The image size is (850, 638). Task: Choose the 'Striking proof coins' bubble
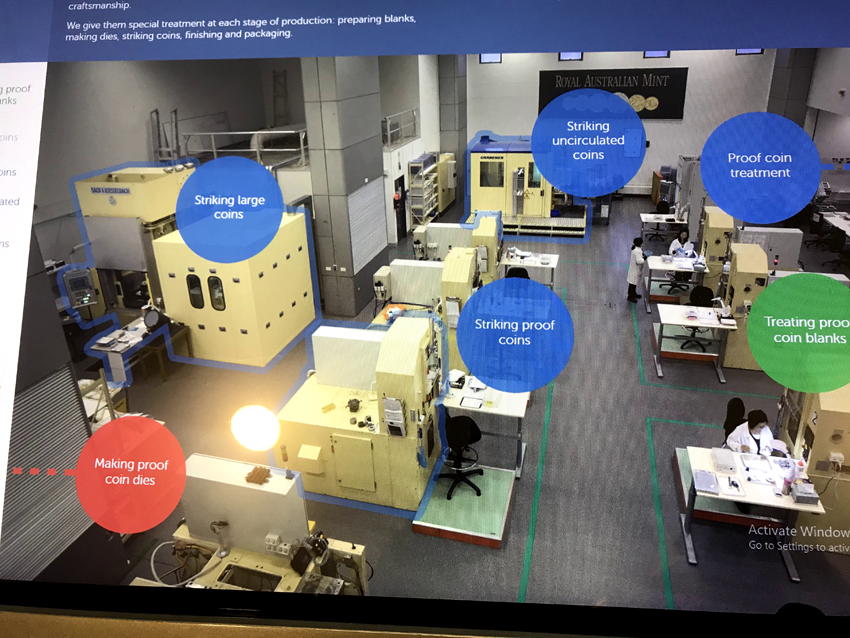tap(514, 333)
